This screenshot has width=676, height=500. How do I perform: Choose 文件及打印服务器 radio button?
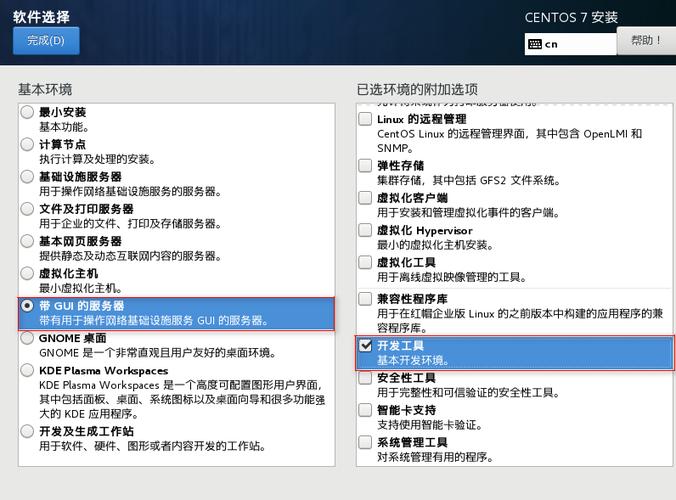(27, 209)
